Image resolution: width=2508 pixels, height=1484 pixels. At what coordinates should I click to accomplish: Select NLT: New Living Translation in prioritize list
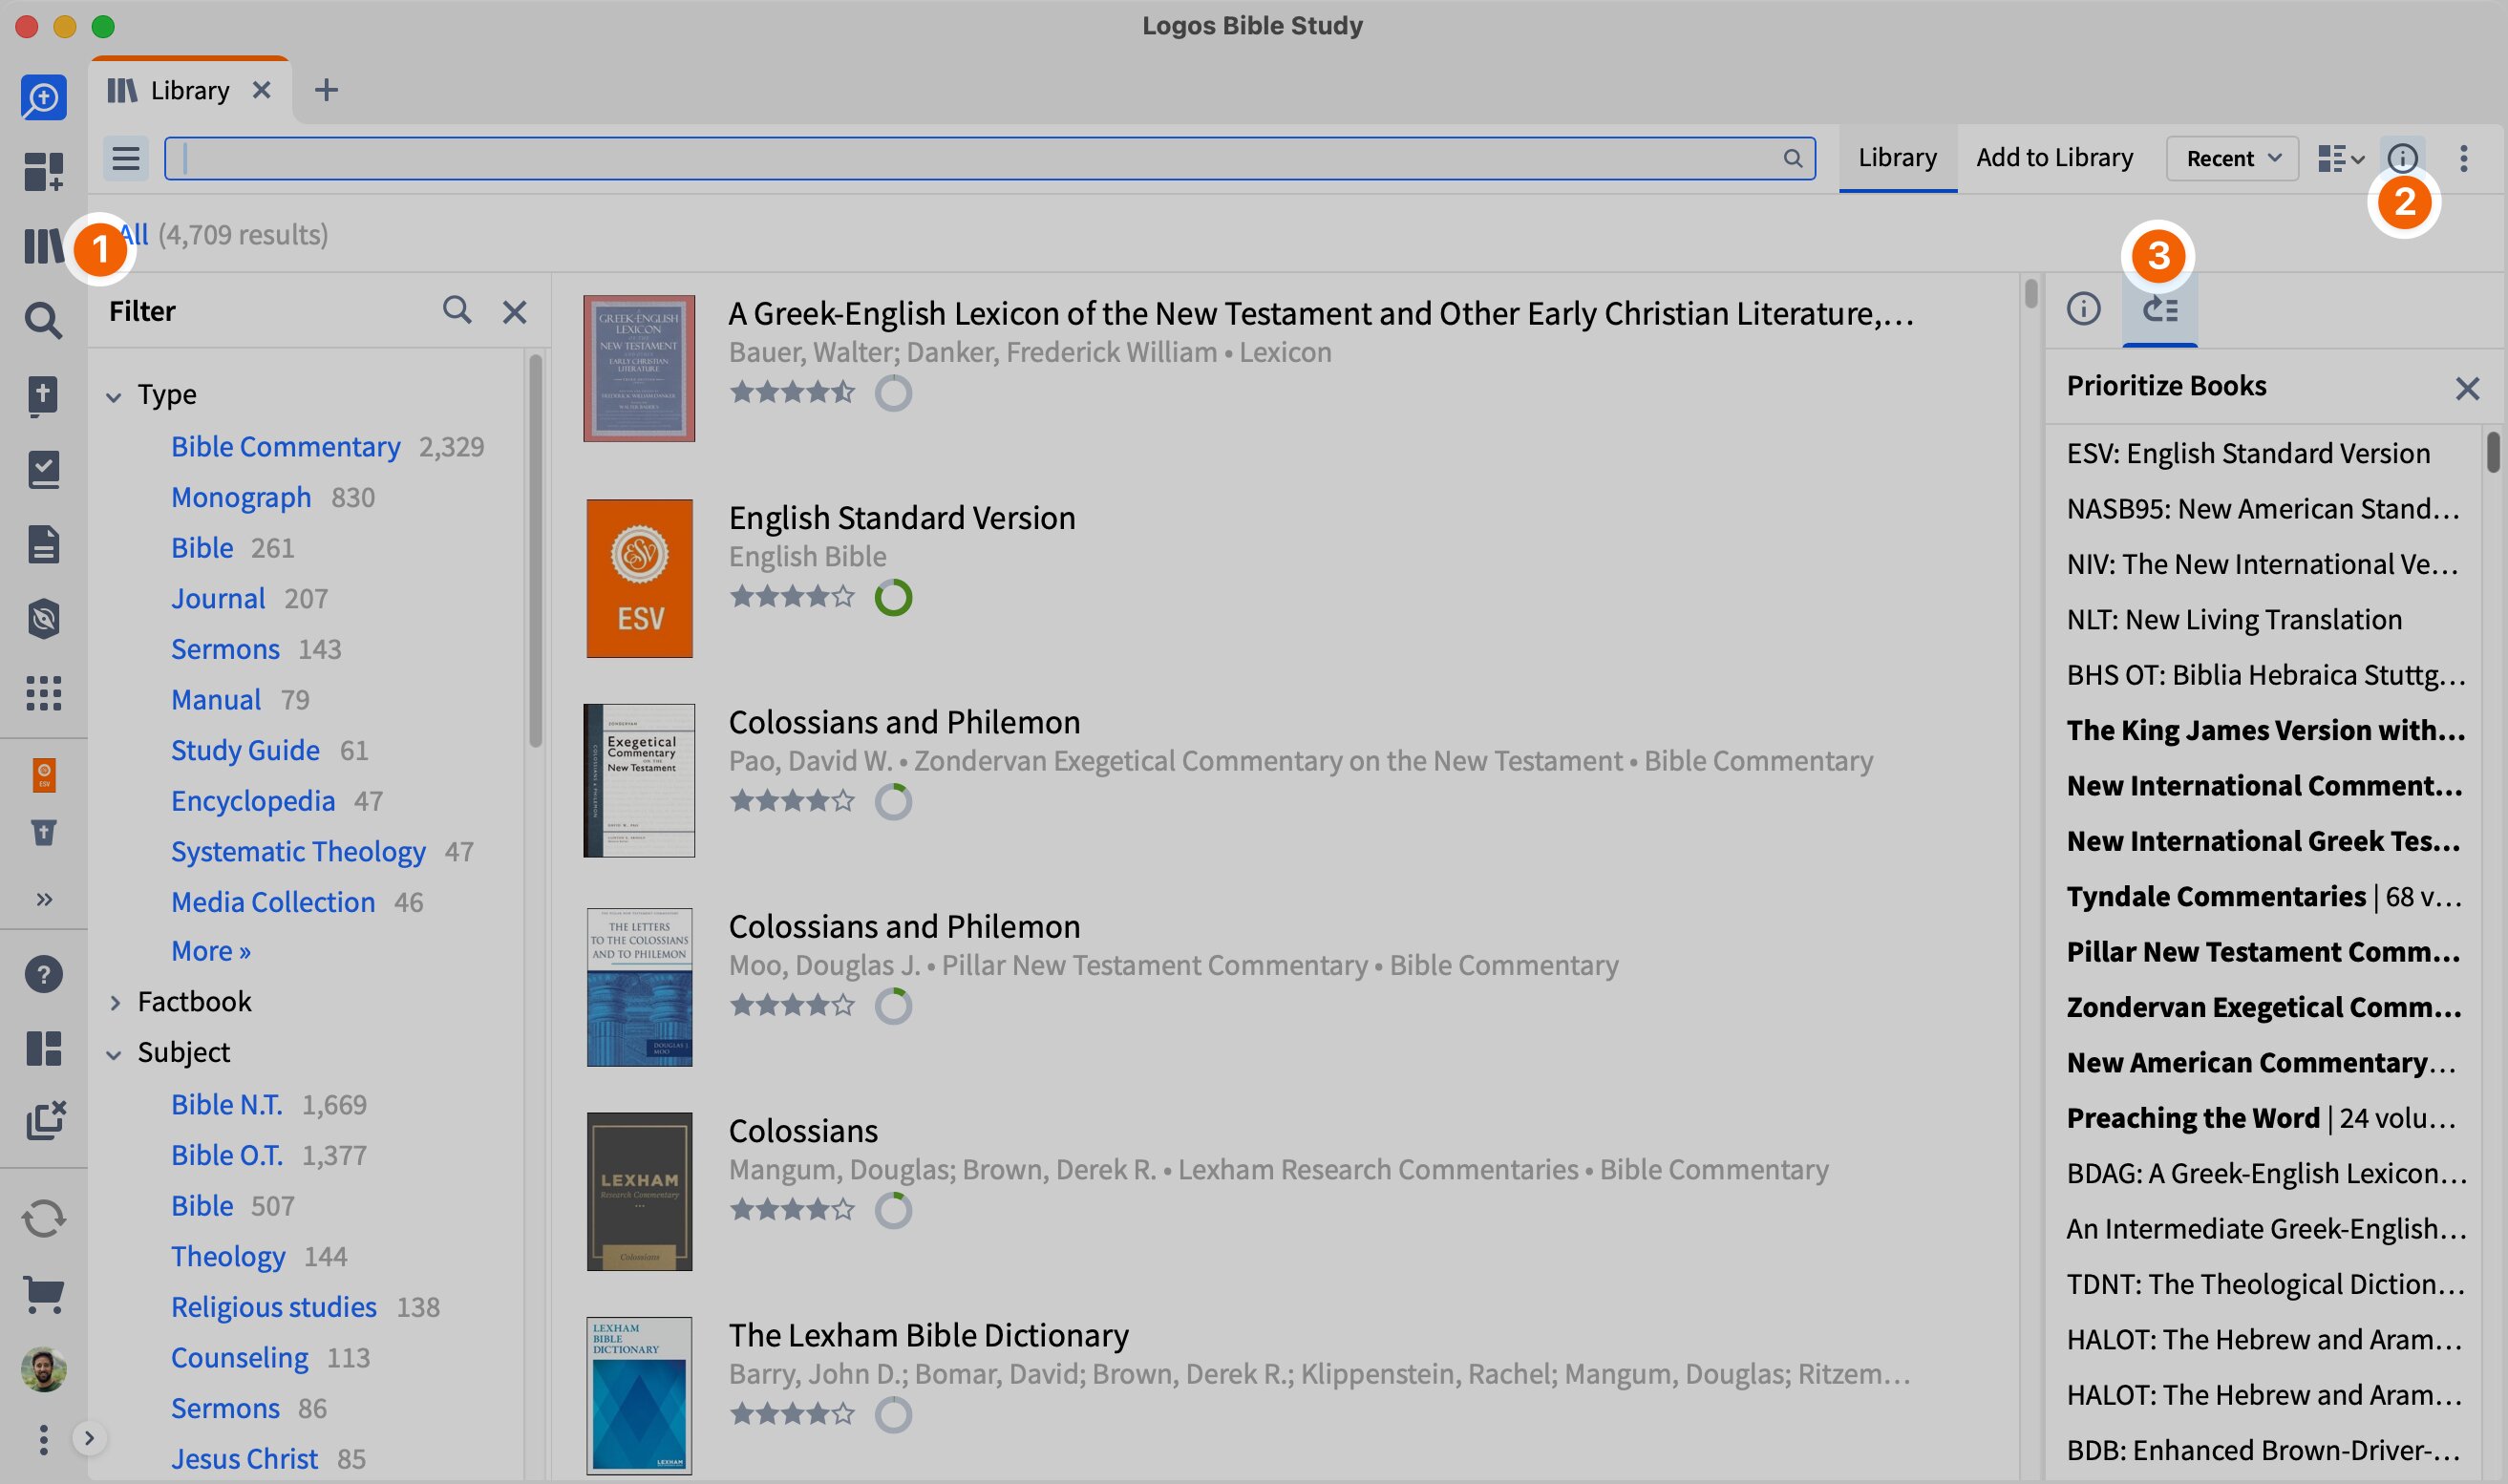click(2234, 619)
